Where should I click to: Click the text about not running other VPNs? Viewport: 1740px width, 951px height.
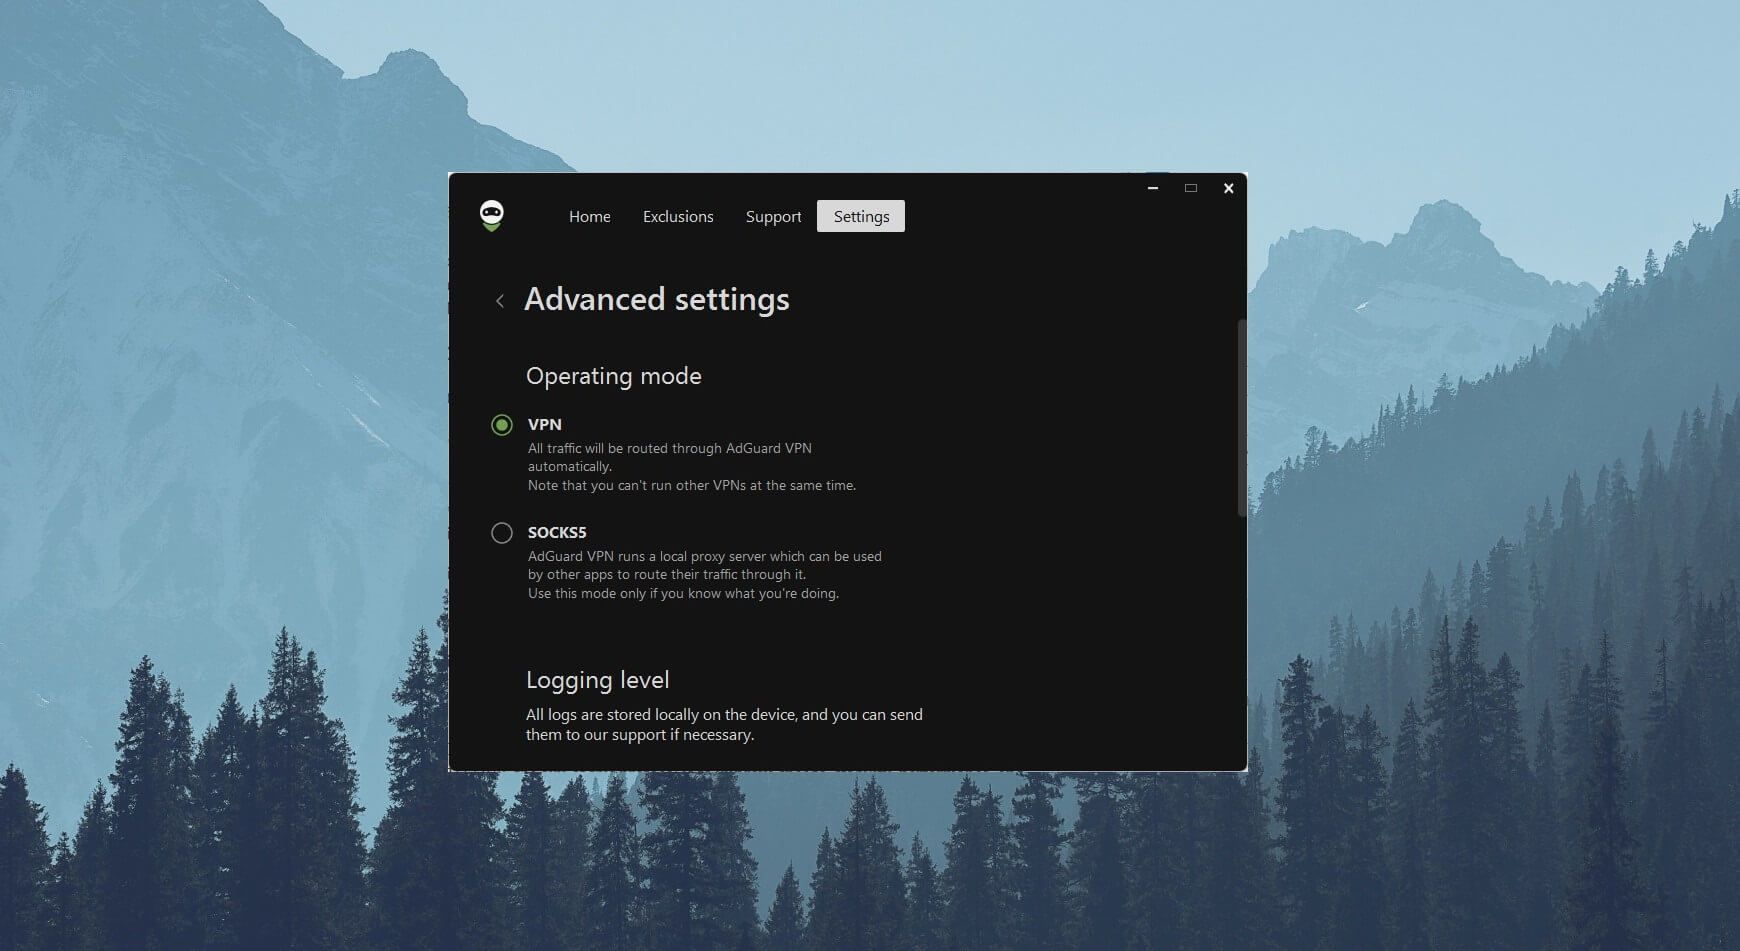click(692, 485)
